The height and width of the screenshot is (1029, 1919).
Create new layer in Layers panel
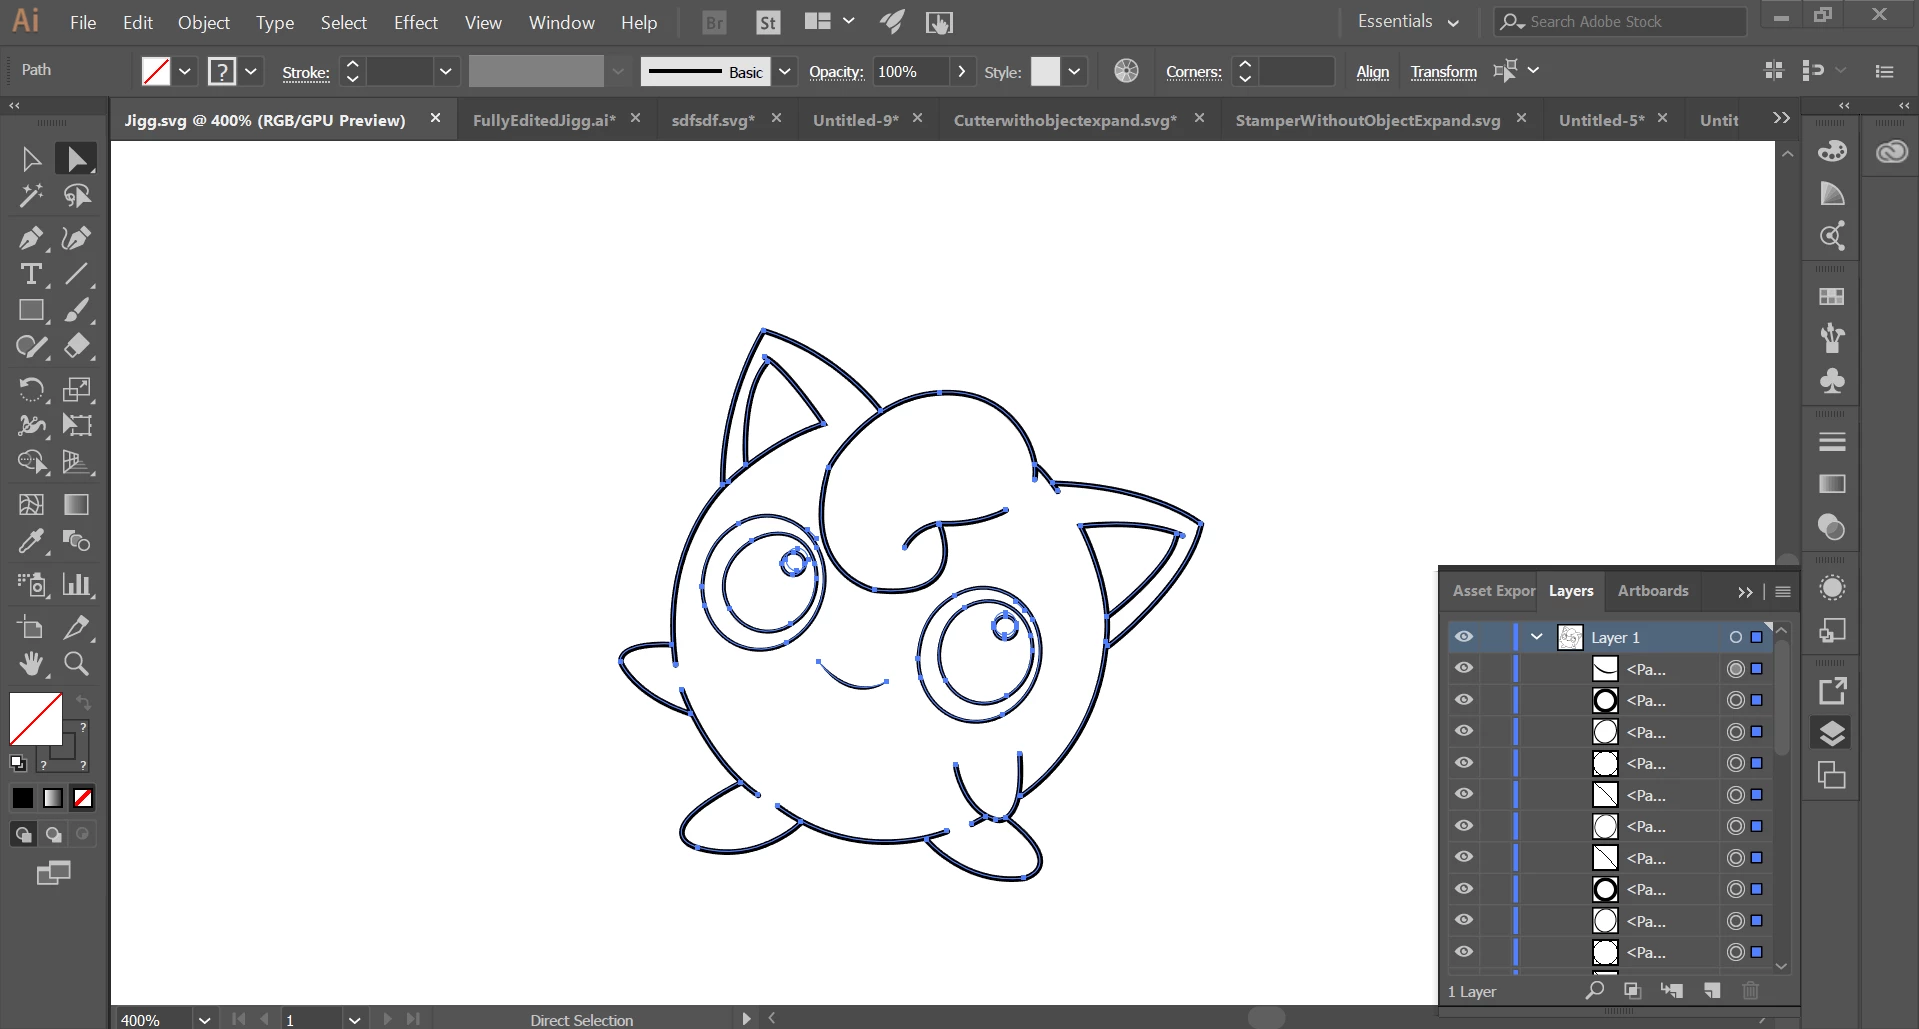coord(1712,990)
